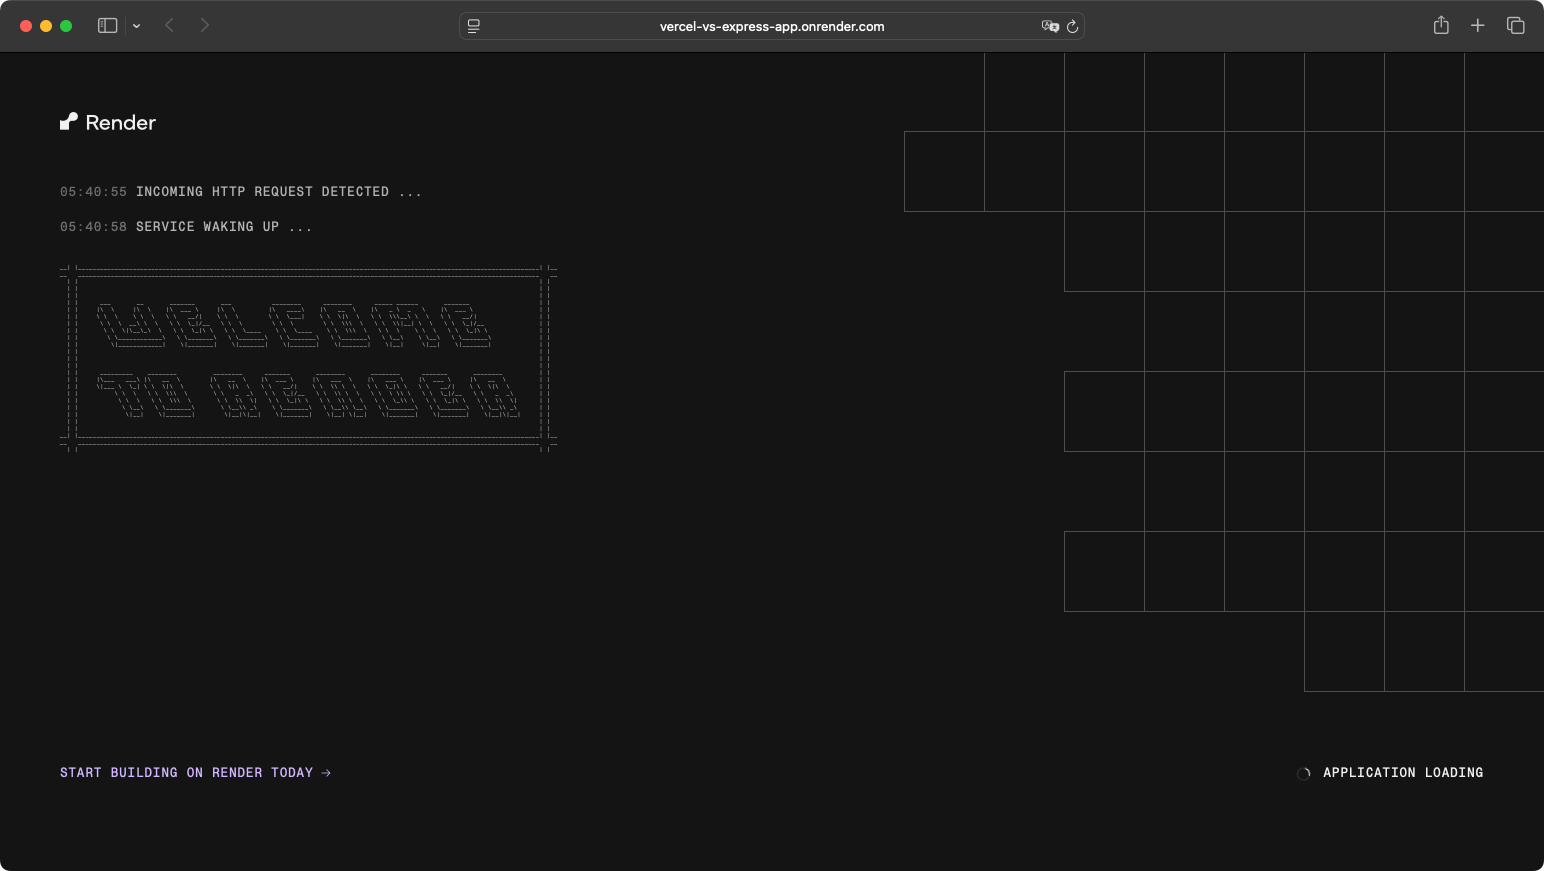Screen dimensions: 1544x871
Task: Open the Safari Share menu icon
Action: 1440,25
